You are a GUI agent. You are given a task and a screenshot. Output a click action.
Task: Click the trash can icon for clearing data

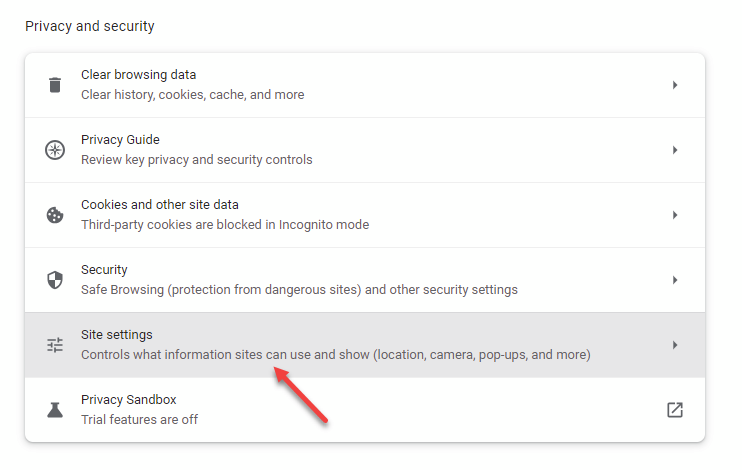click(55, 85)
